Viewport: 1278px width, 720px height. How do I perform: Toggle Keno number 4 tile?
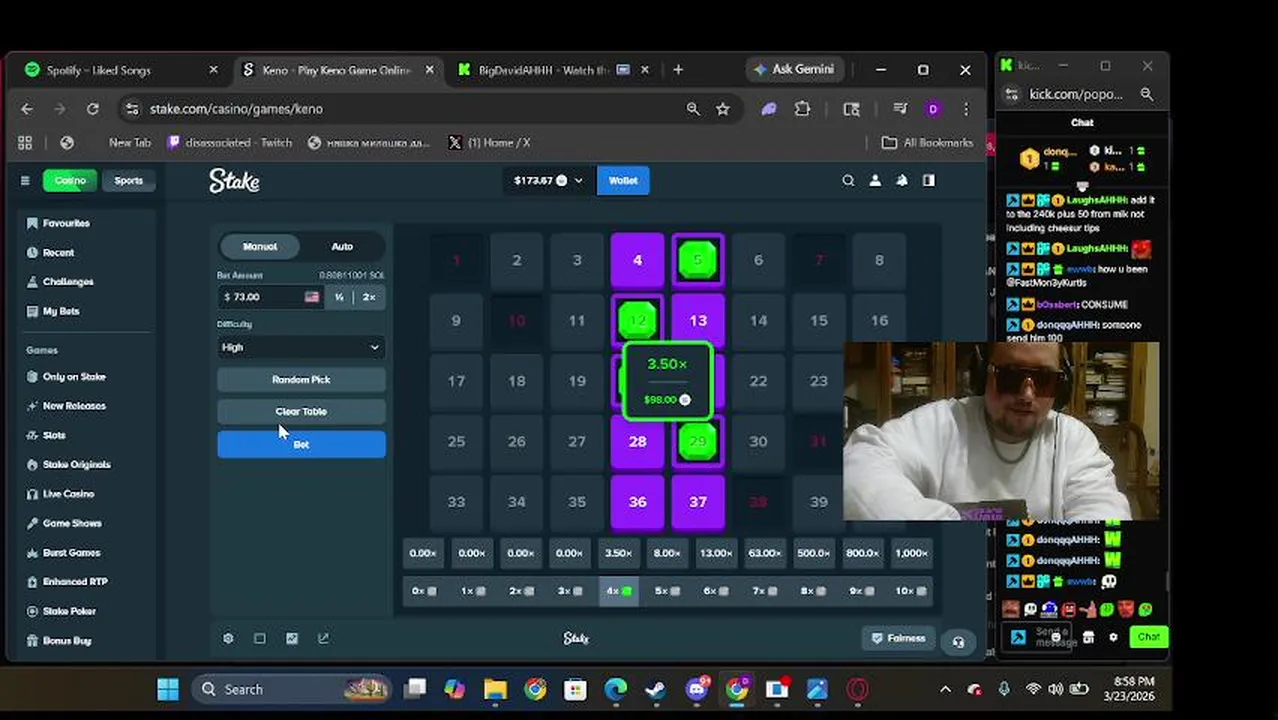[x=637, y=260]
